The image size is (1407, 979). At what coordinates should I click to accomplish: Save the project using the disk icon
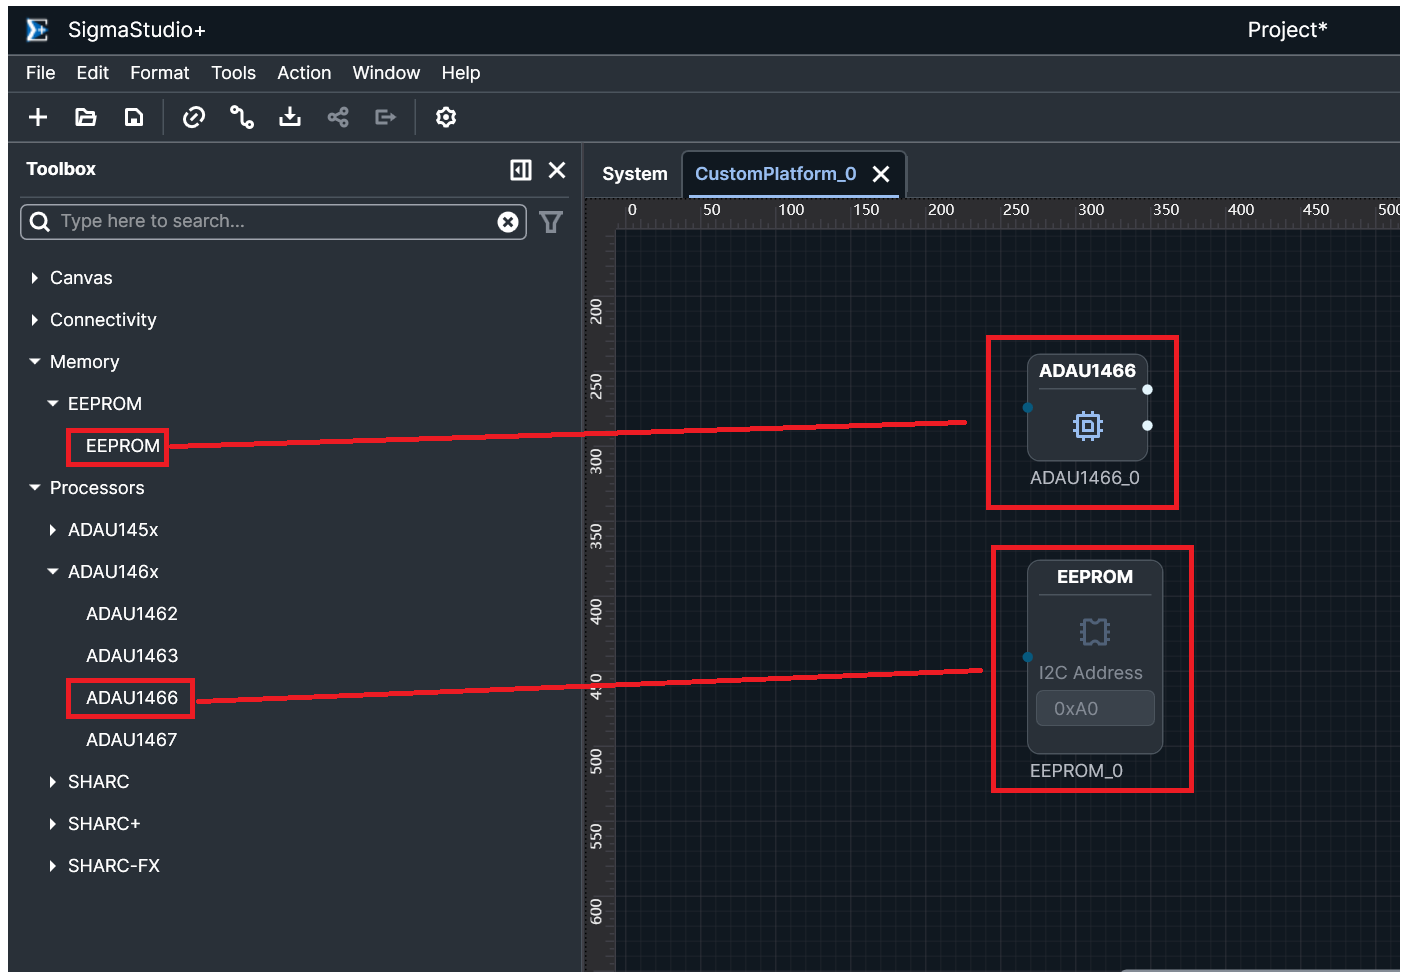[134, 117]
